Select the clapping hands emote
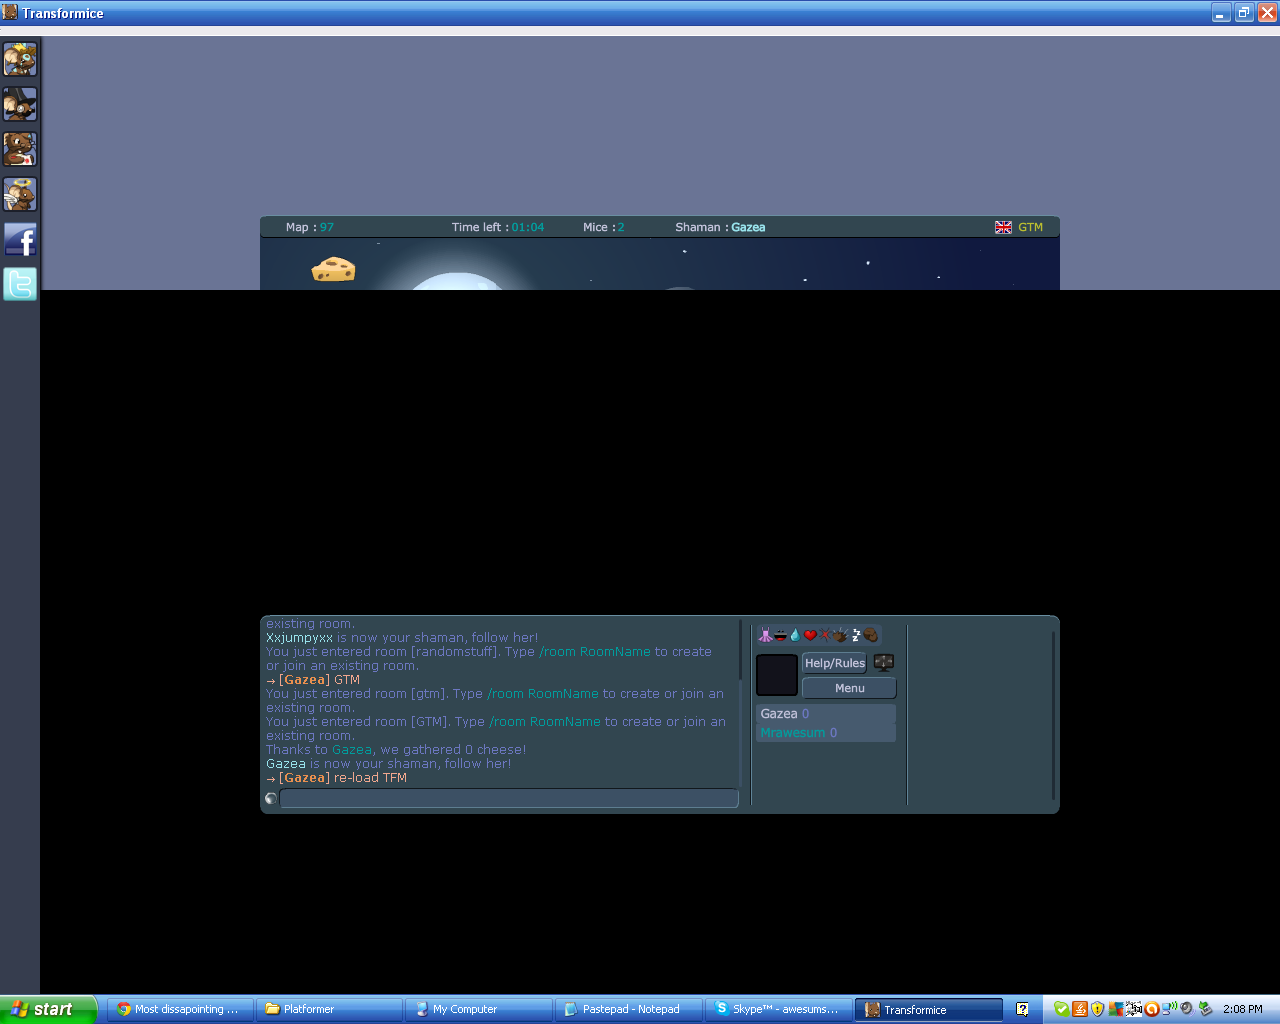Image resolution: width=1280 pixels, height=1024 pixels. pos(840,635)
